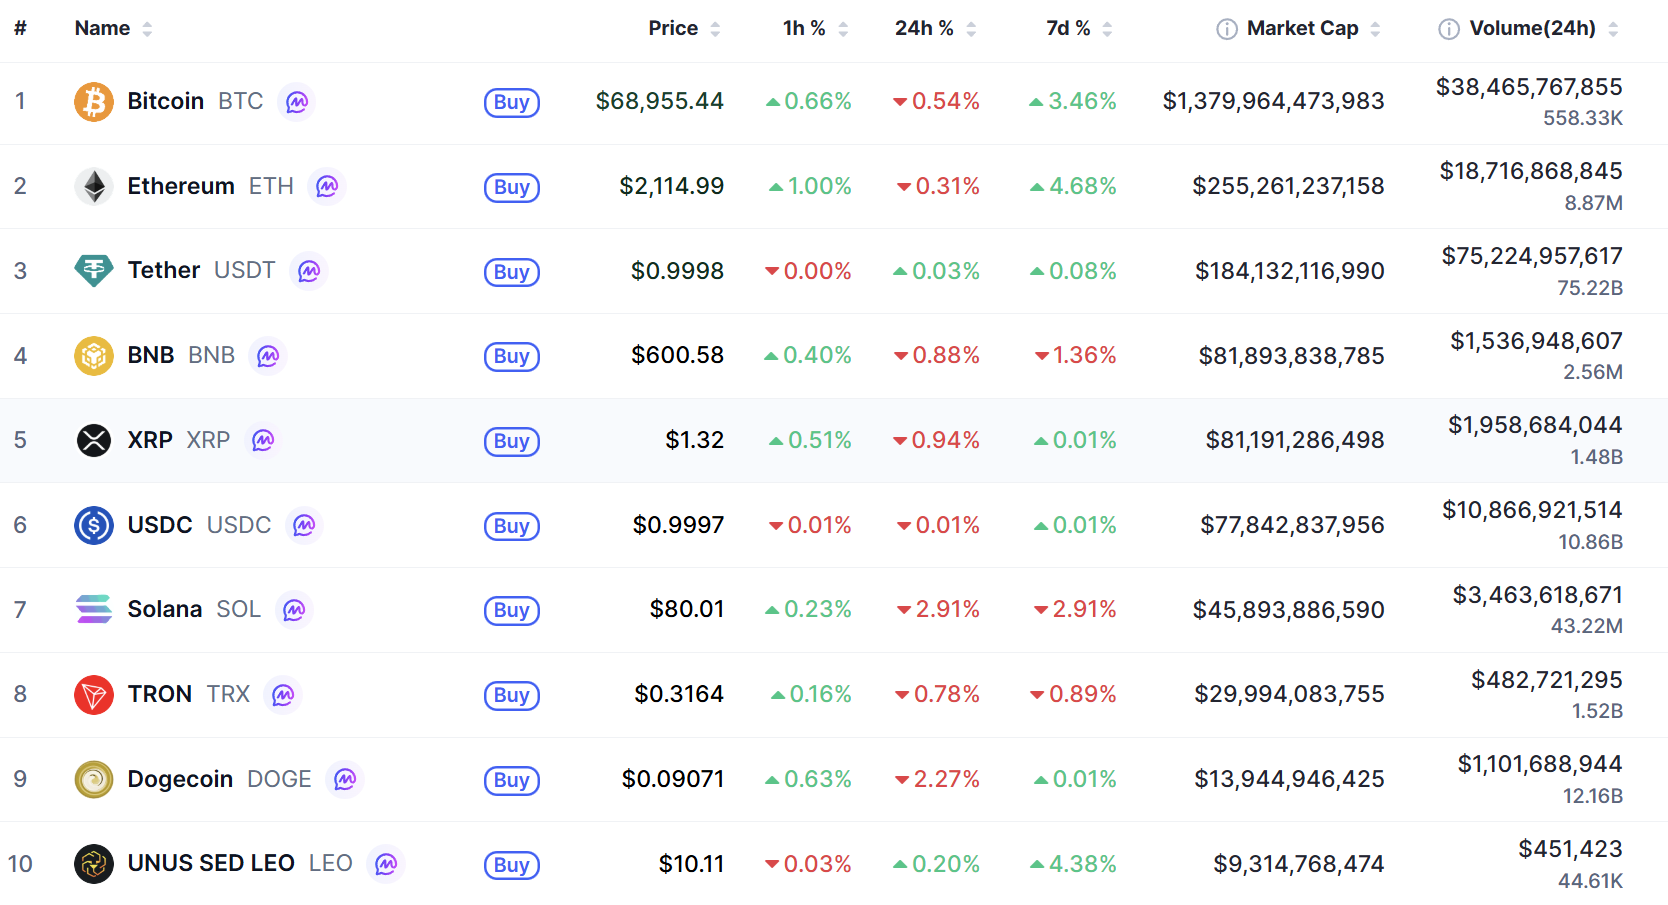
Task: Click Ethereum's market cap value
Action: [1288, 186]
